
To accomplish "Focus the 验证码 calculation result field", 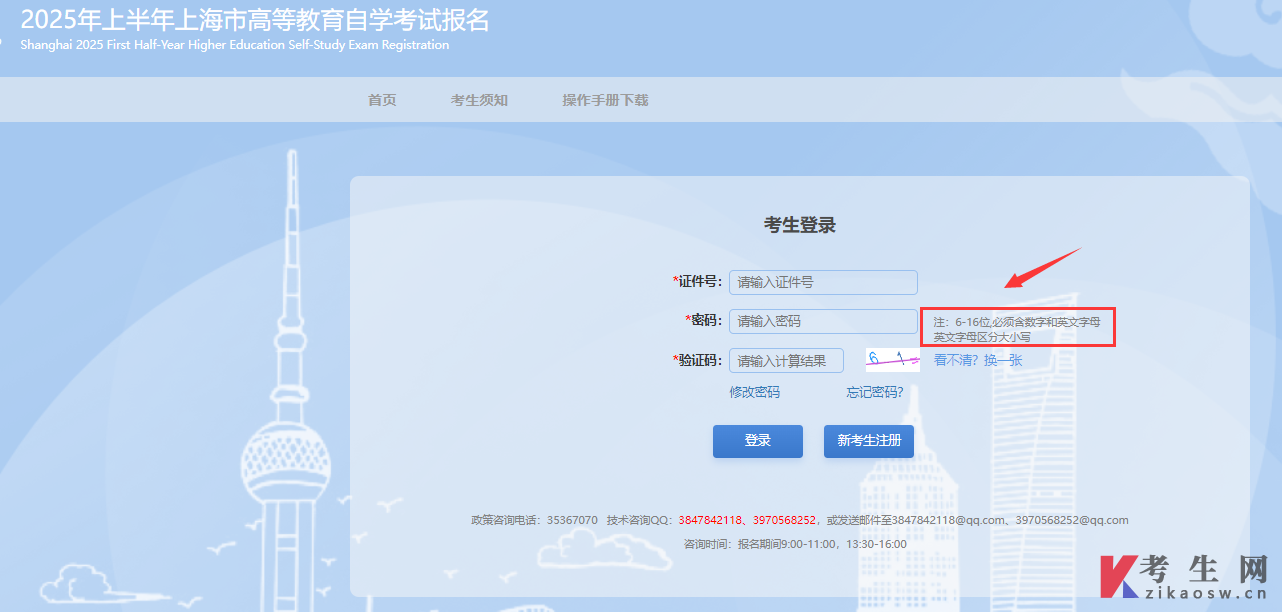I will pos(786,361).
